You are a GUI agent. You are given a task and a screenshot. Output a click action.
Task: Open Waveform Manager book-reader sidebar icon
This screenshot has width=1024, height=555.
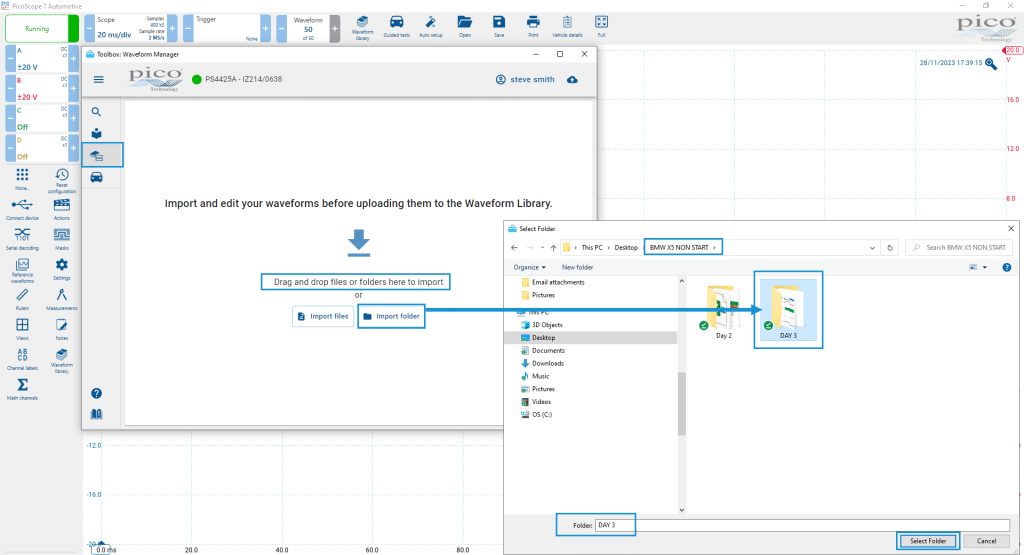click(x=97, y=133)
